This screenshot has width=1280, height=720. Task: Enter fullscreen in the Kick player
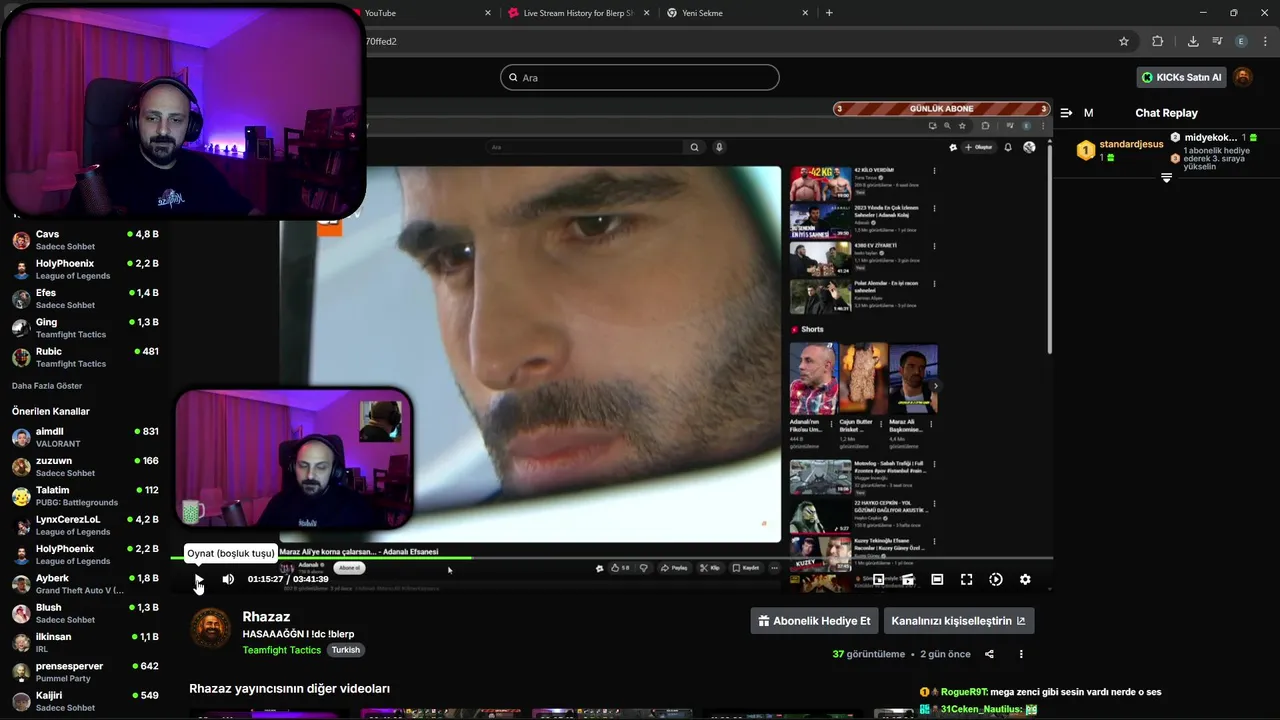967,579
